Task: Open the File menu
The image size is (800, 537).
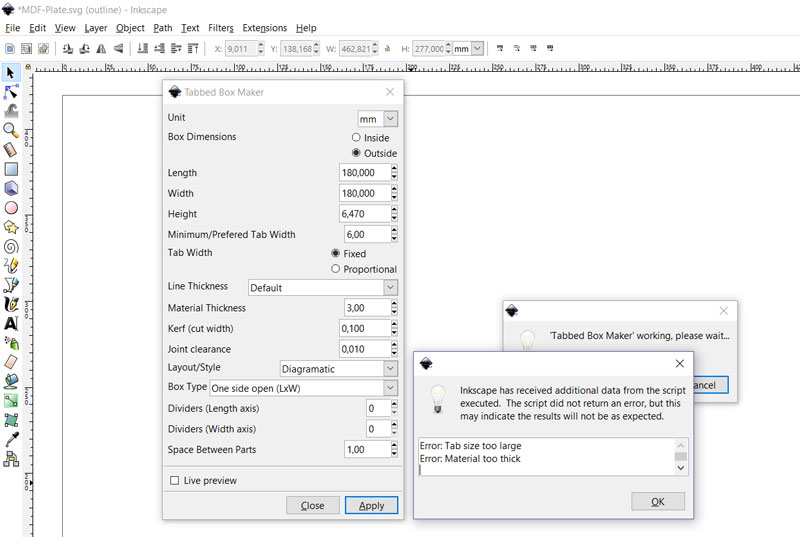Action: (x=12, y=28)
